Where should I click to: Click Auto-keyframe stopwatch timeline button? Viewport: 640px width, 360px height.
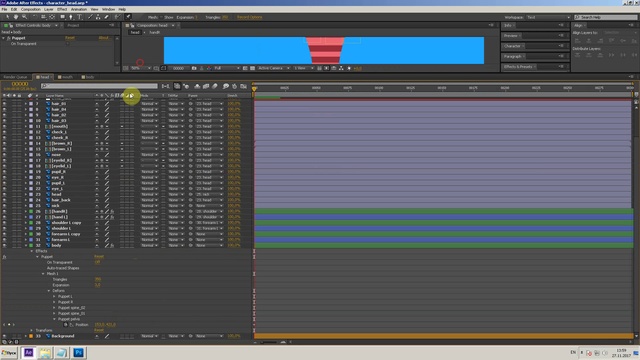(x=234, y=86)
